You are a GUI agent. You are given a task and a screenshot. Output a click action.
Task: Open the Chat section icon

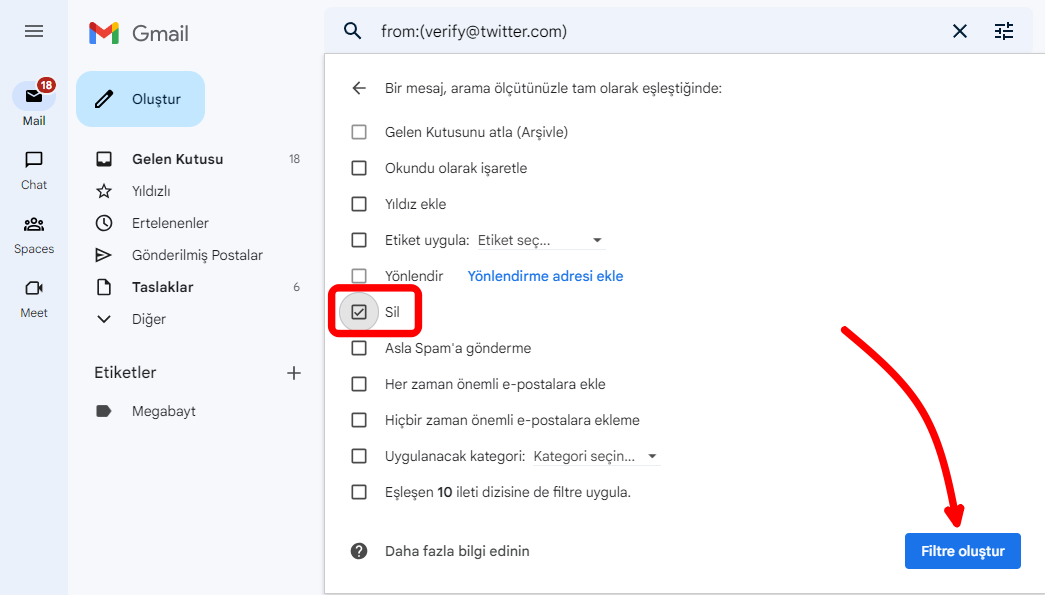pyautogui.click(x=34, y=160)
